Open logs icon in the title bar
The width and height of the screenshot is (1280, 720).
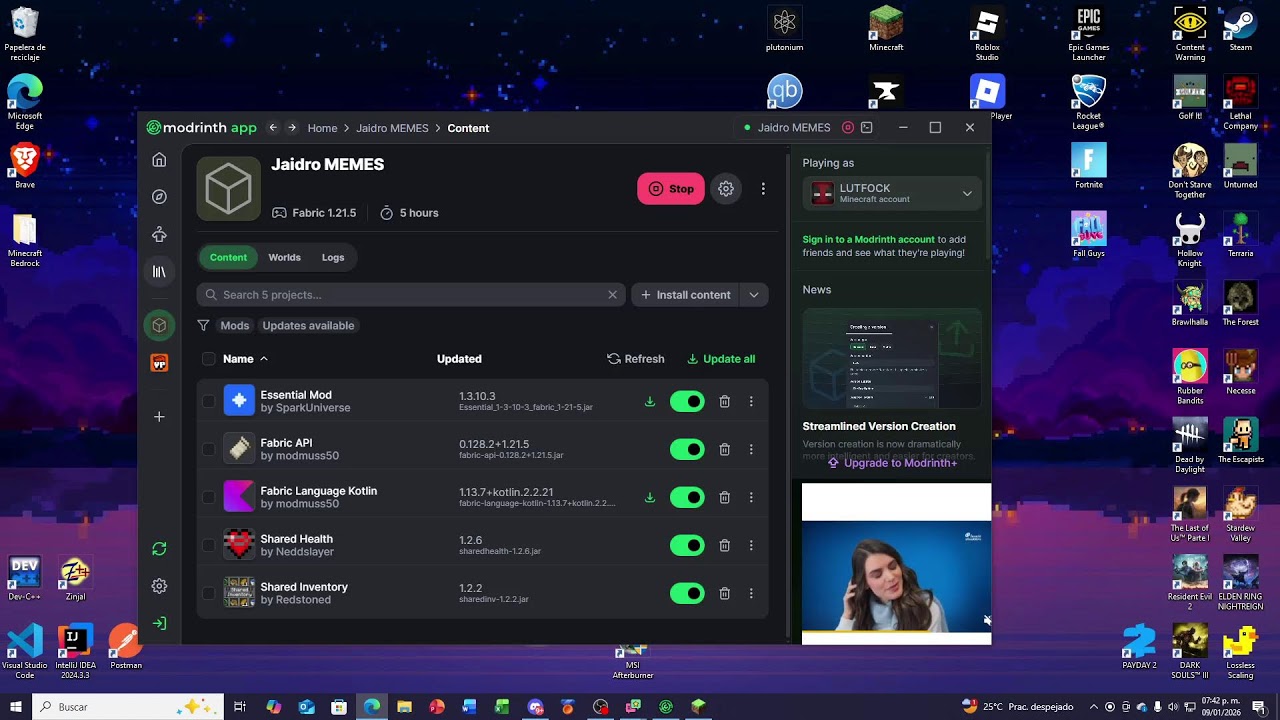(x=867, y=128)
